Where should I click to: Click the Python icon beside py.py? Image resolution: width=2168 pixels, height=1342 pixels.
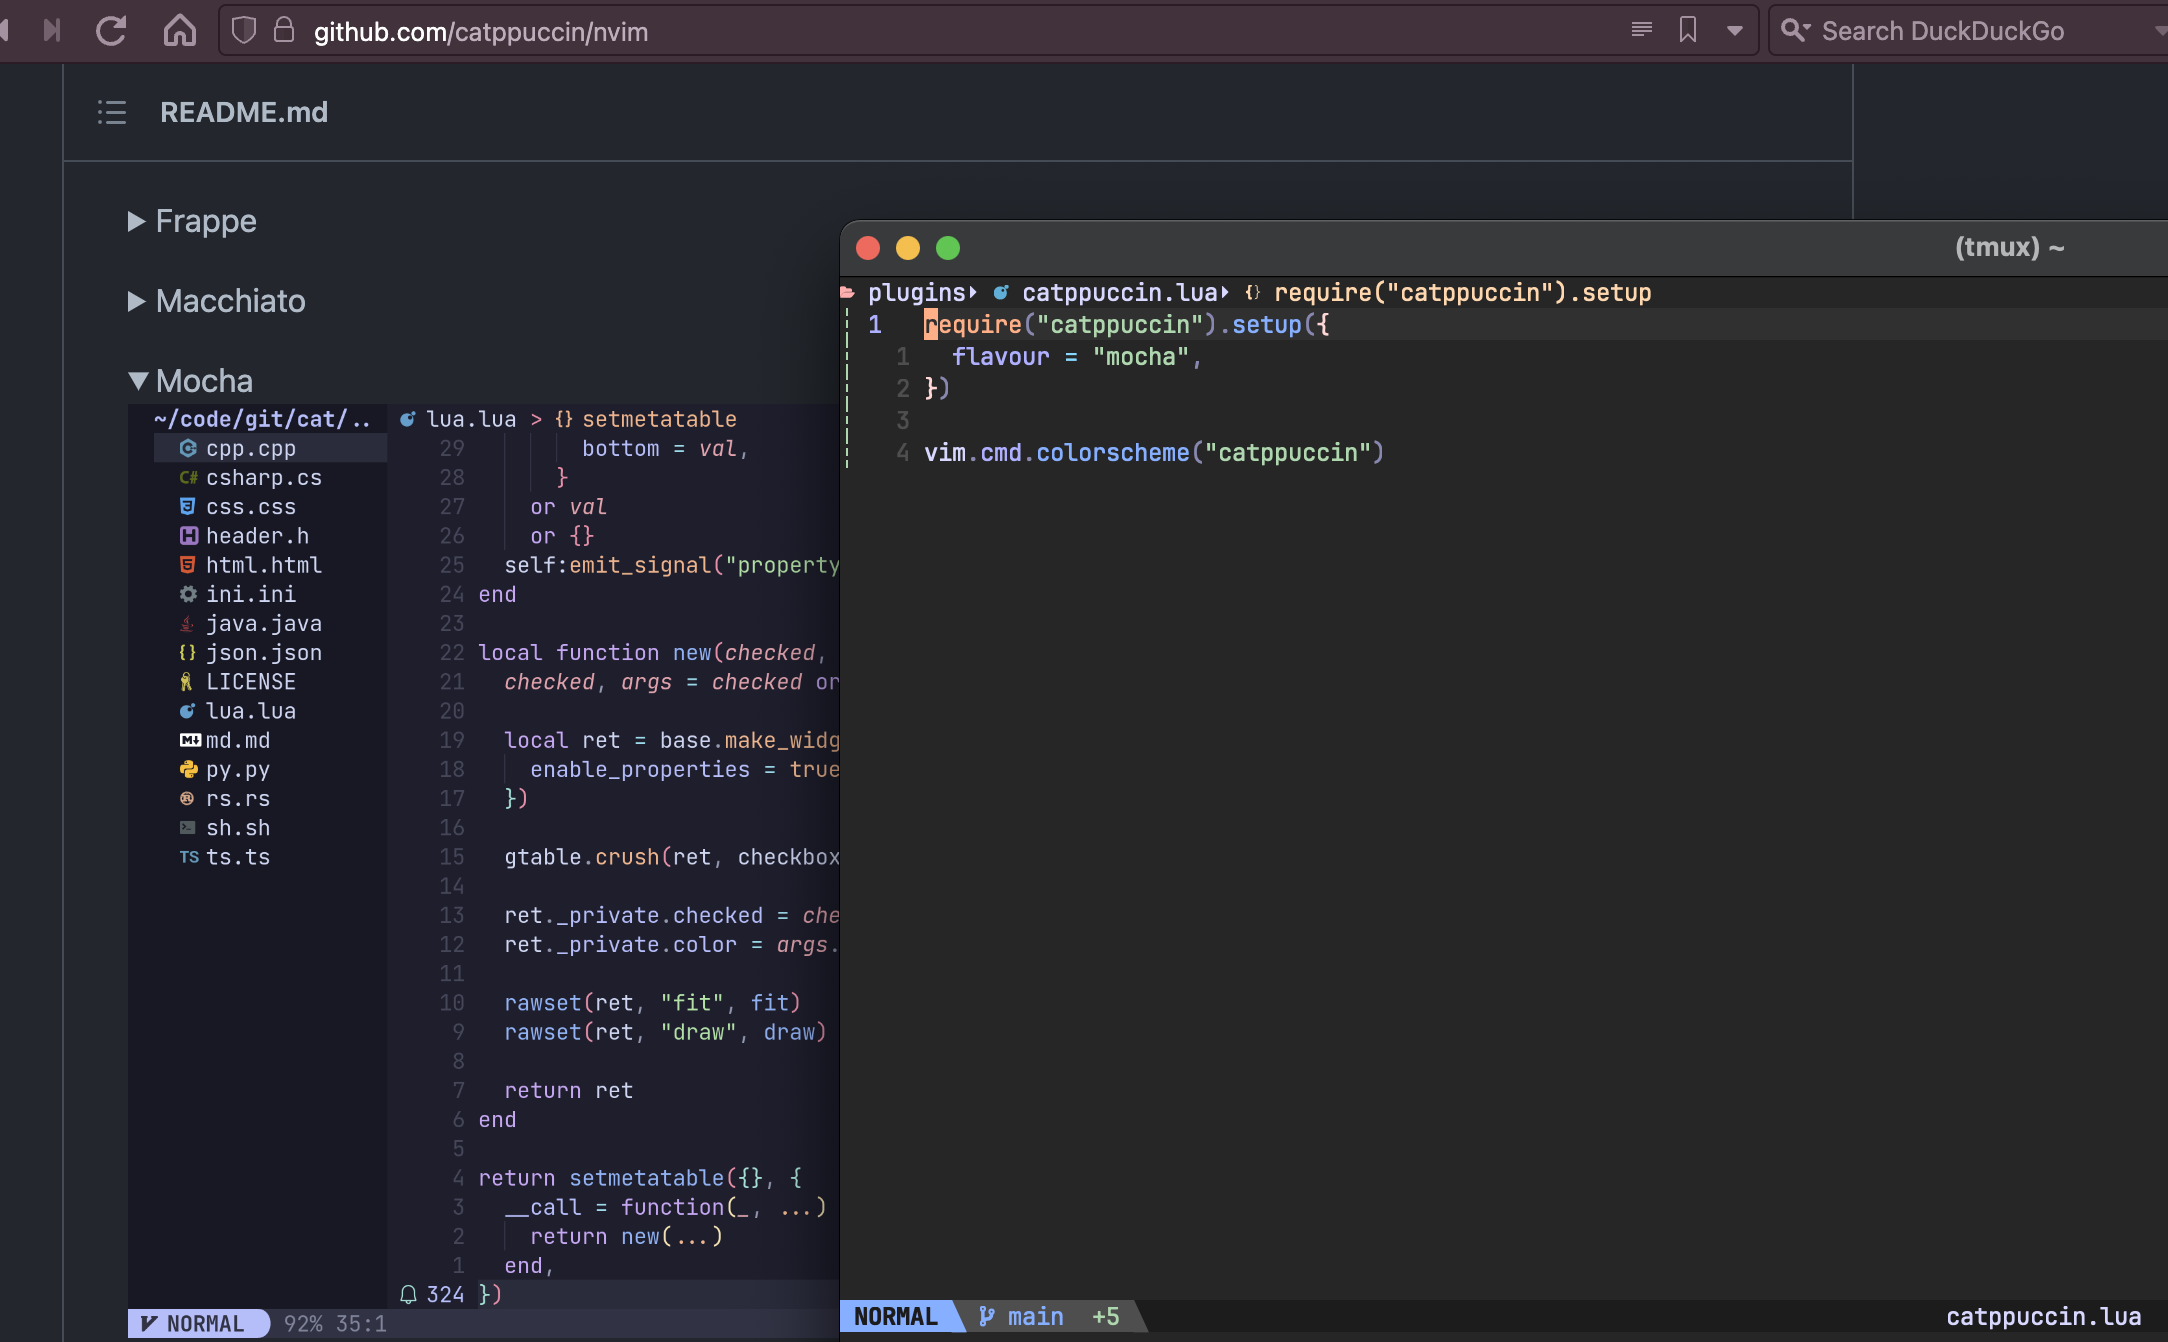coord(188,769)
